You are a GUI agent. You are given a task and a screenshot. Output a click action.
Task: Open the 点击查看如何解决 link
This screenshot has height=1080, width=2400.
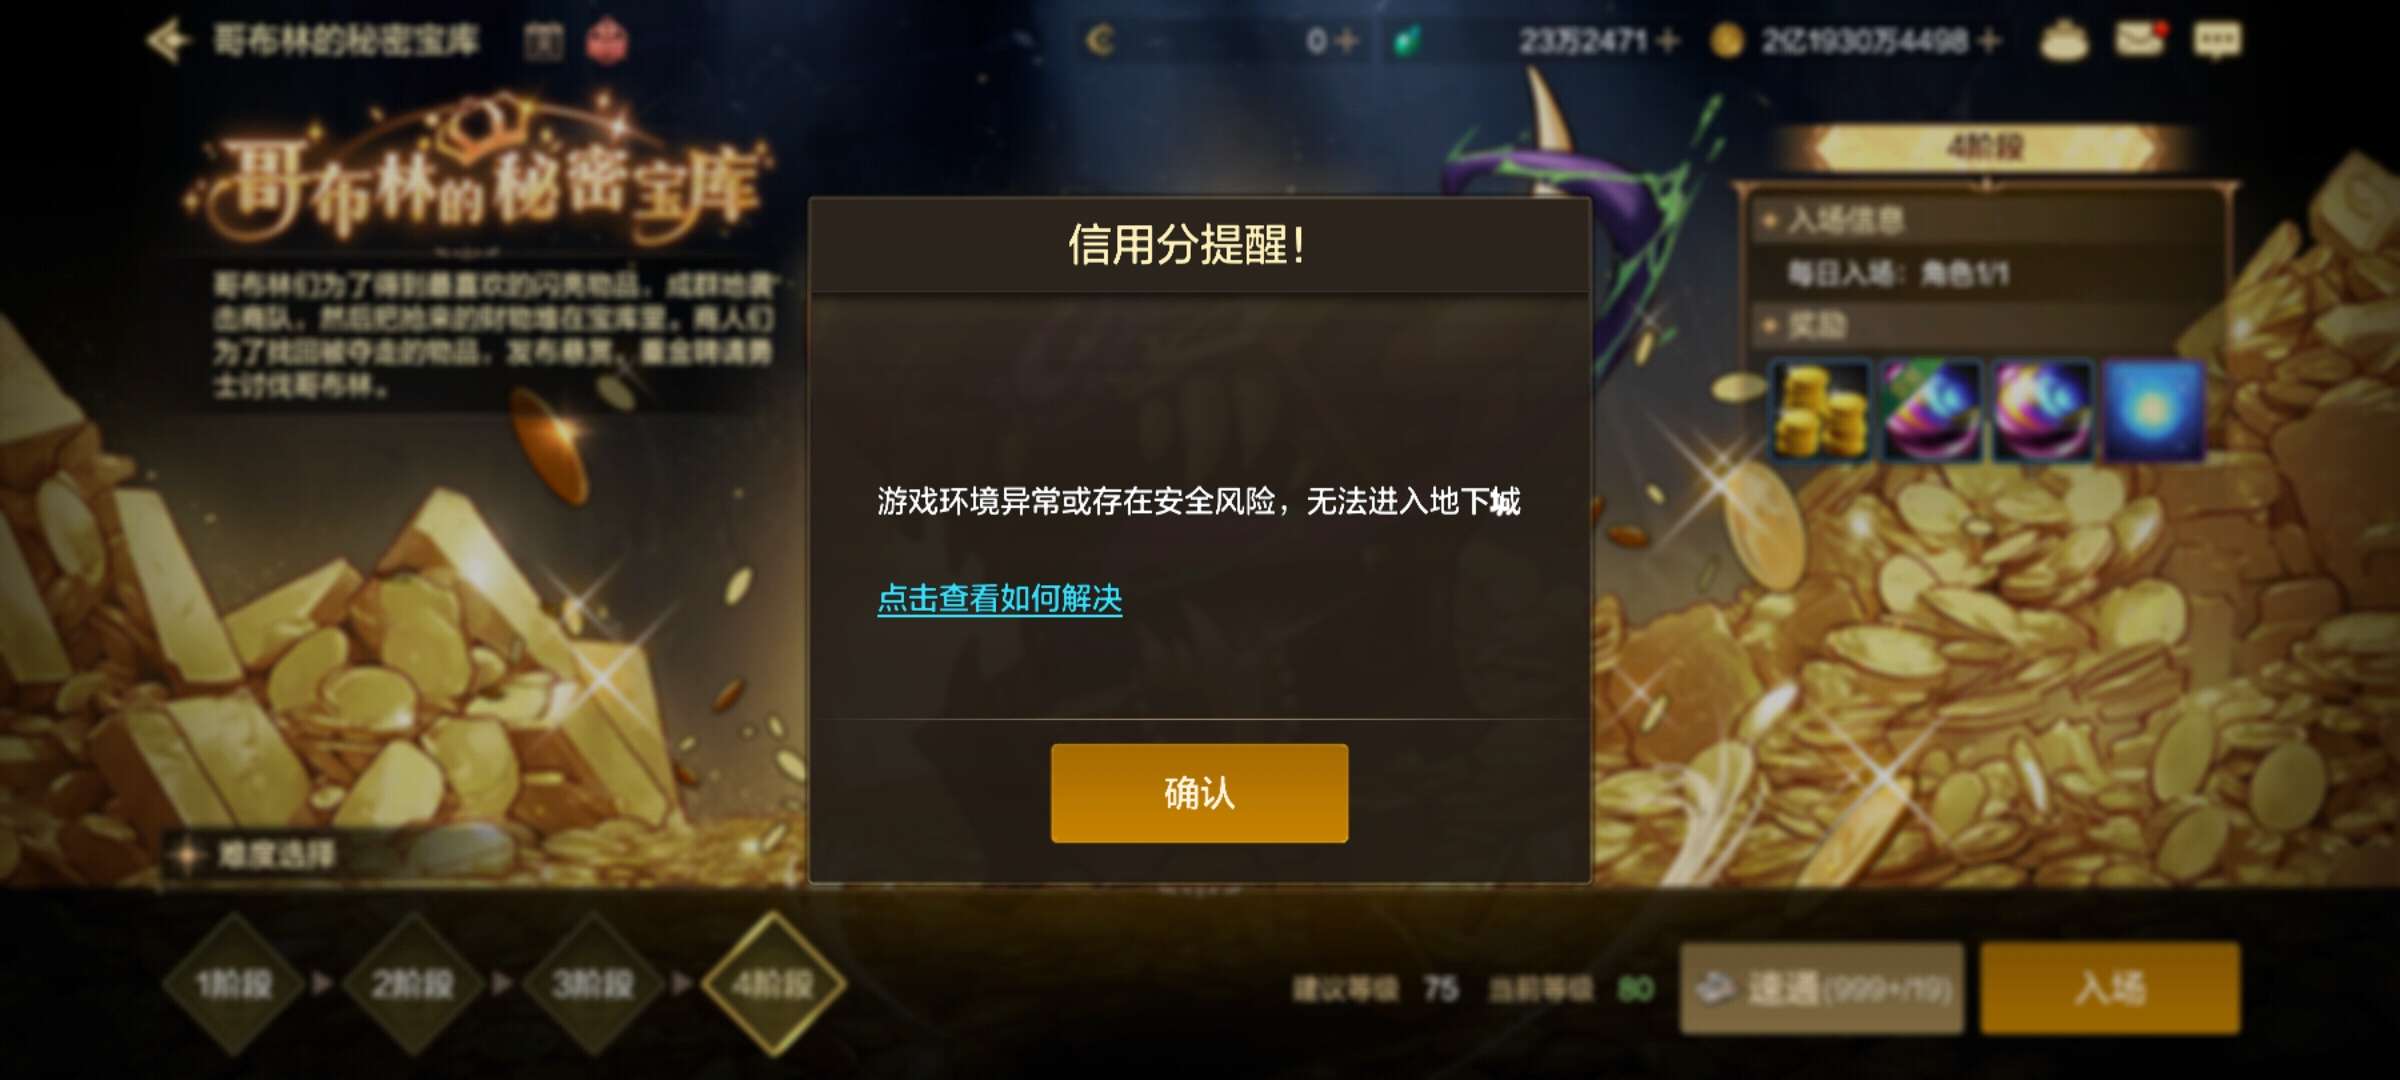[x=1000, y=598]
